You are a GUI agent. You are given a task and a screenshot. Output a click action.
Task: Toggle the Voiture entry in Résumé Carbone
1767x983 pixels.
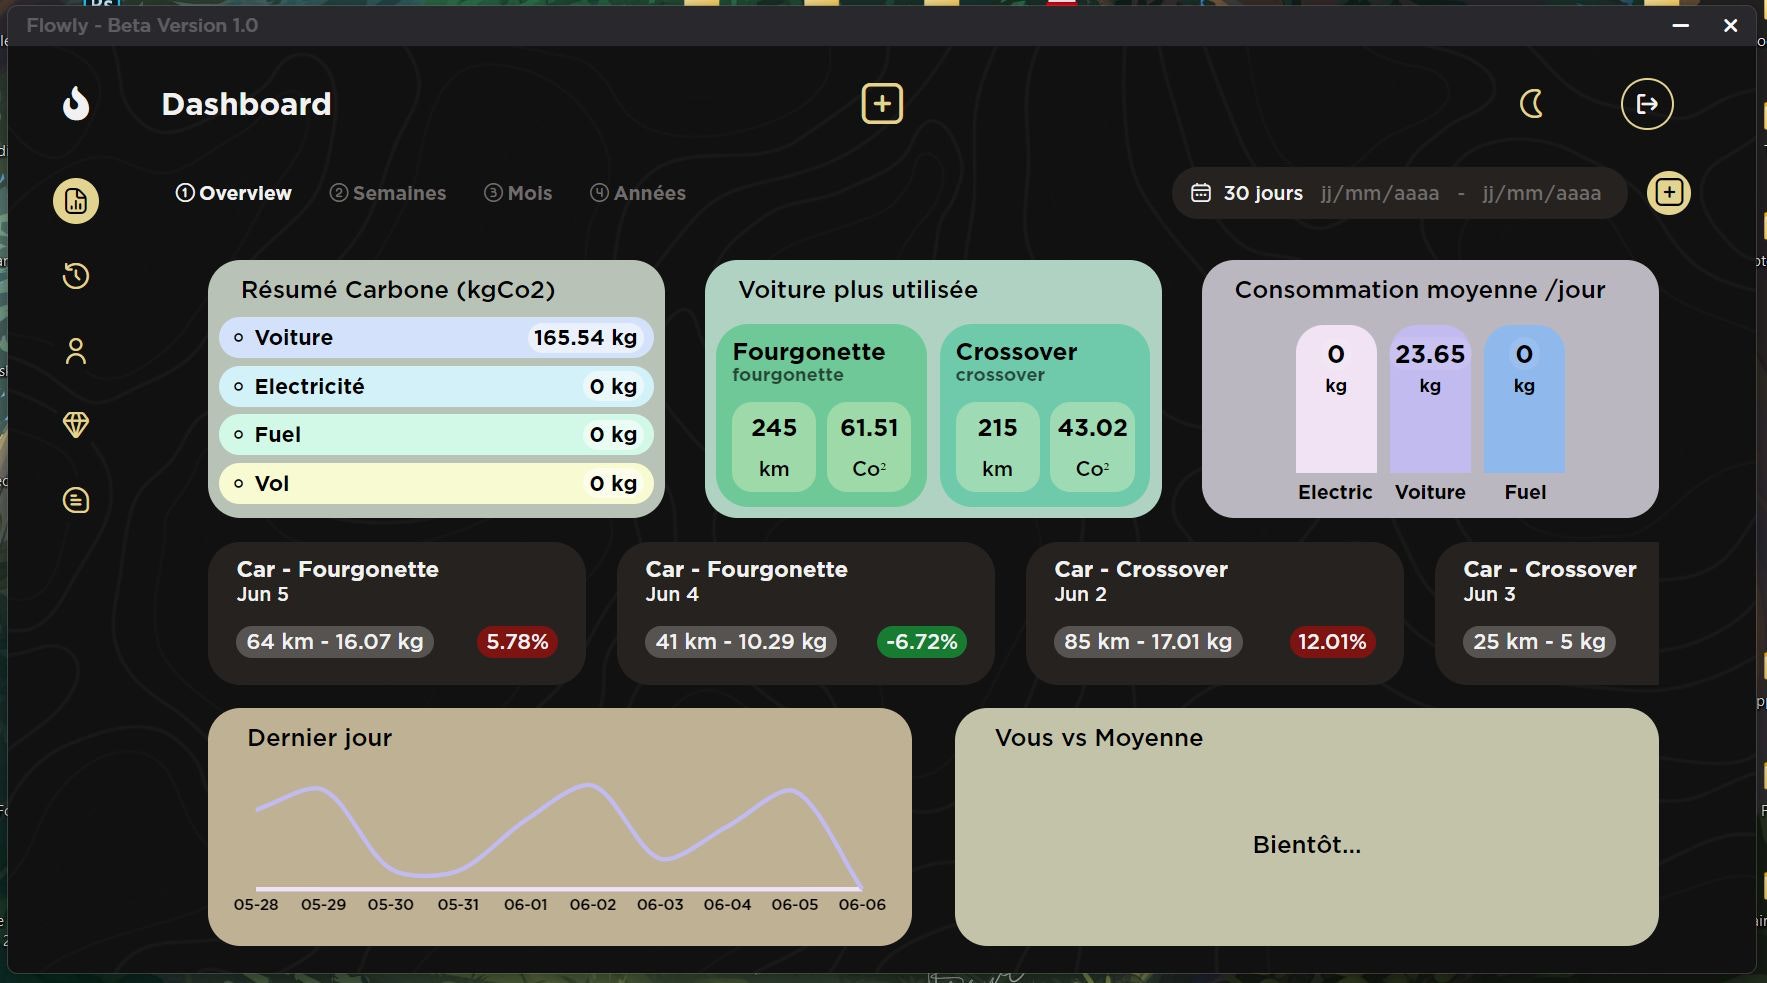[435, 337]
